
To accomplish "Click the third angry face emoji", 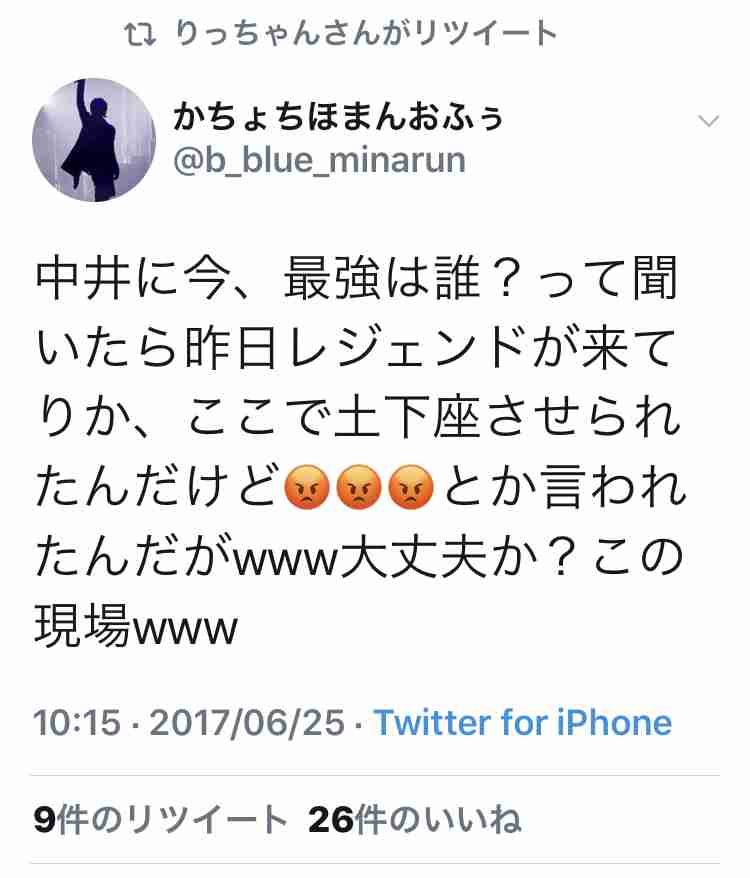I will (411, 487).
